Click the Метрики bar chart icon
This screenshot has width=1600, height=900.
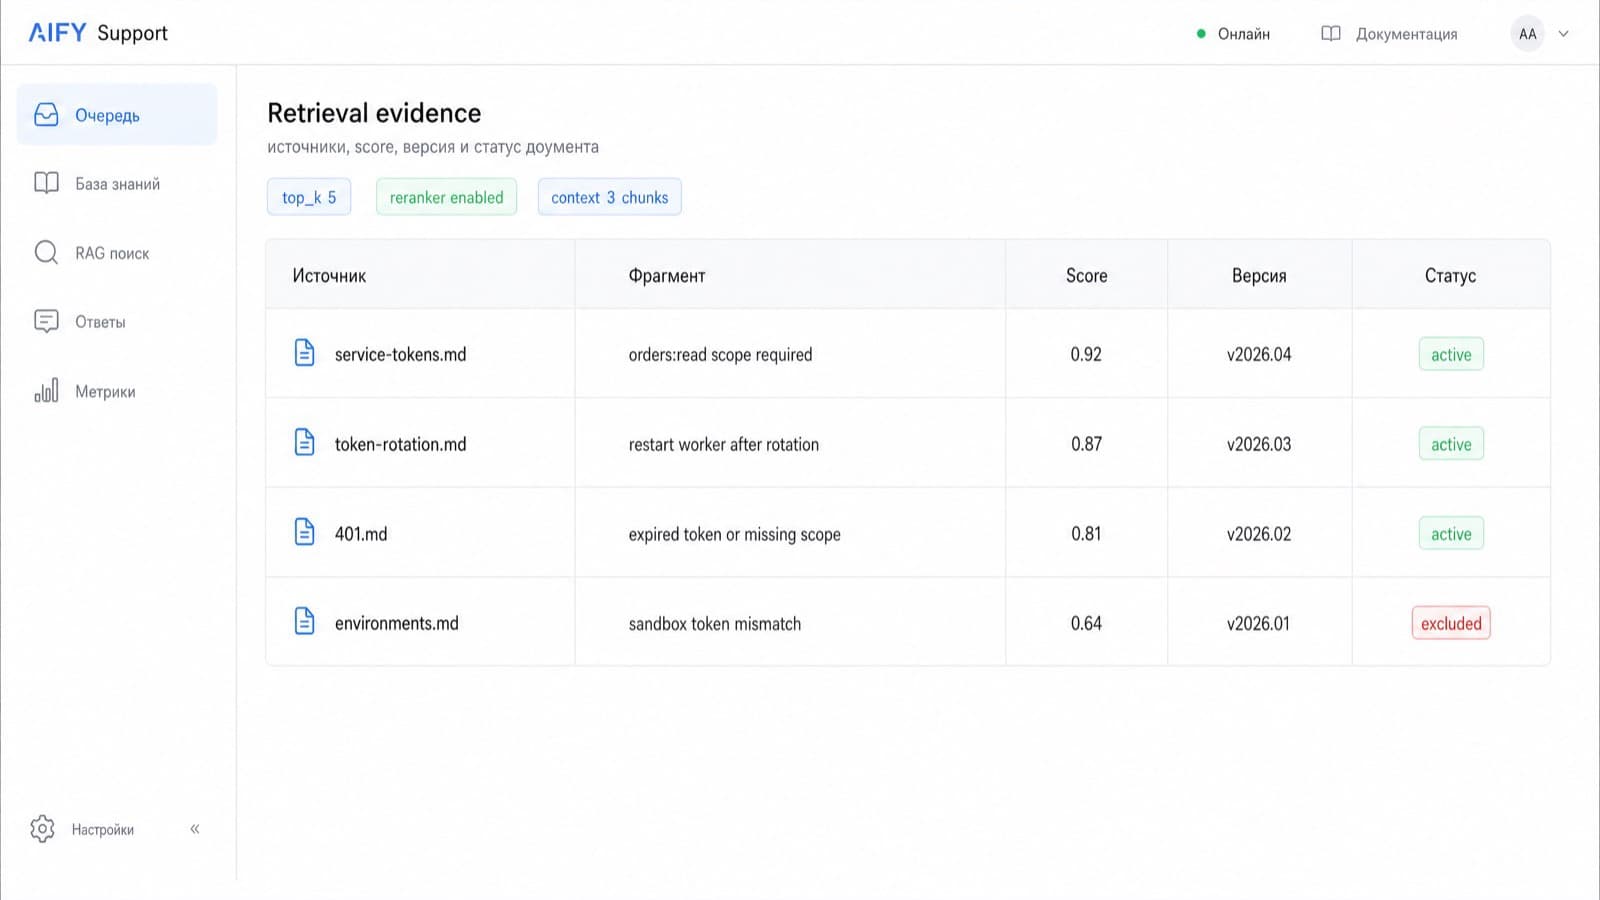[46, 390]
